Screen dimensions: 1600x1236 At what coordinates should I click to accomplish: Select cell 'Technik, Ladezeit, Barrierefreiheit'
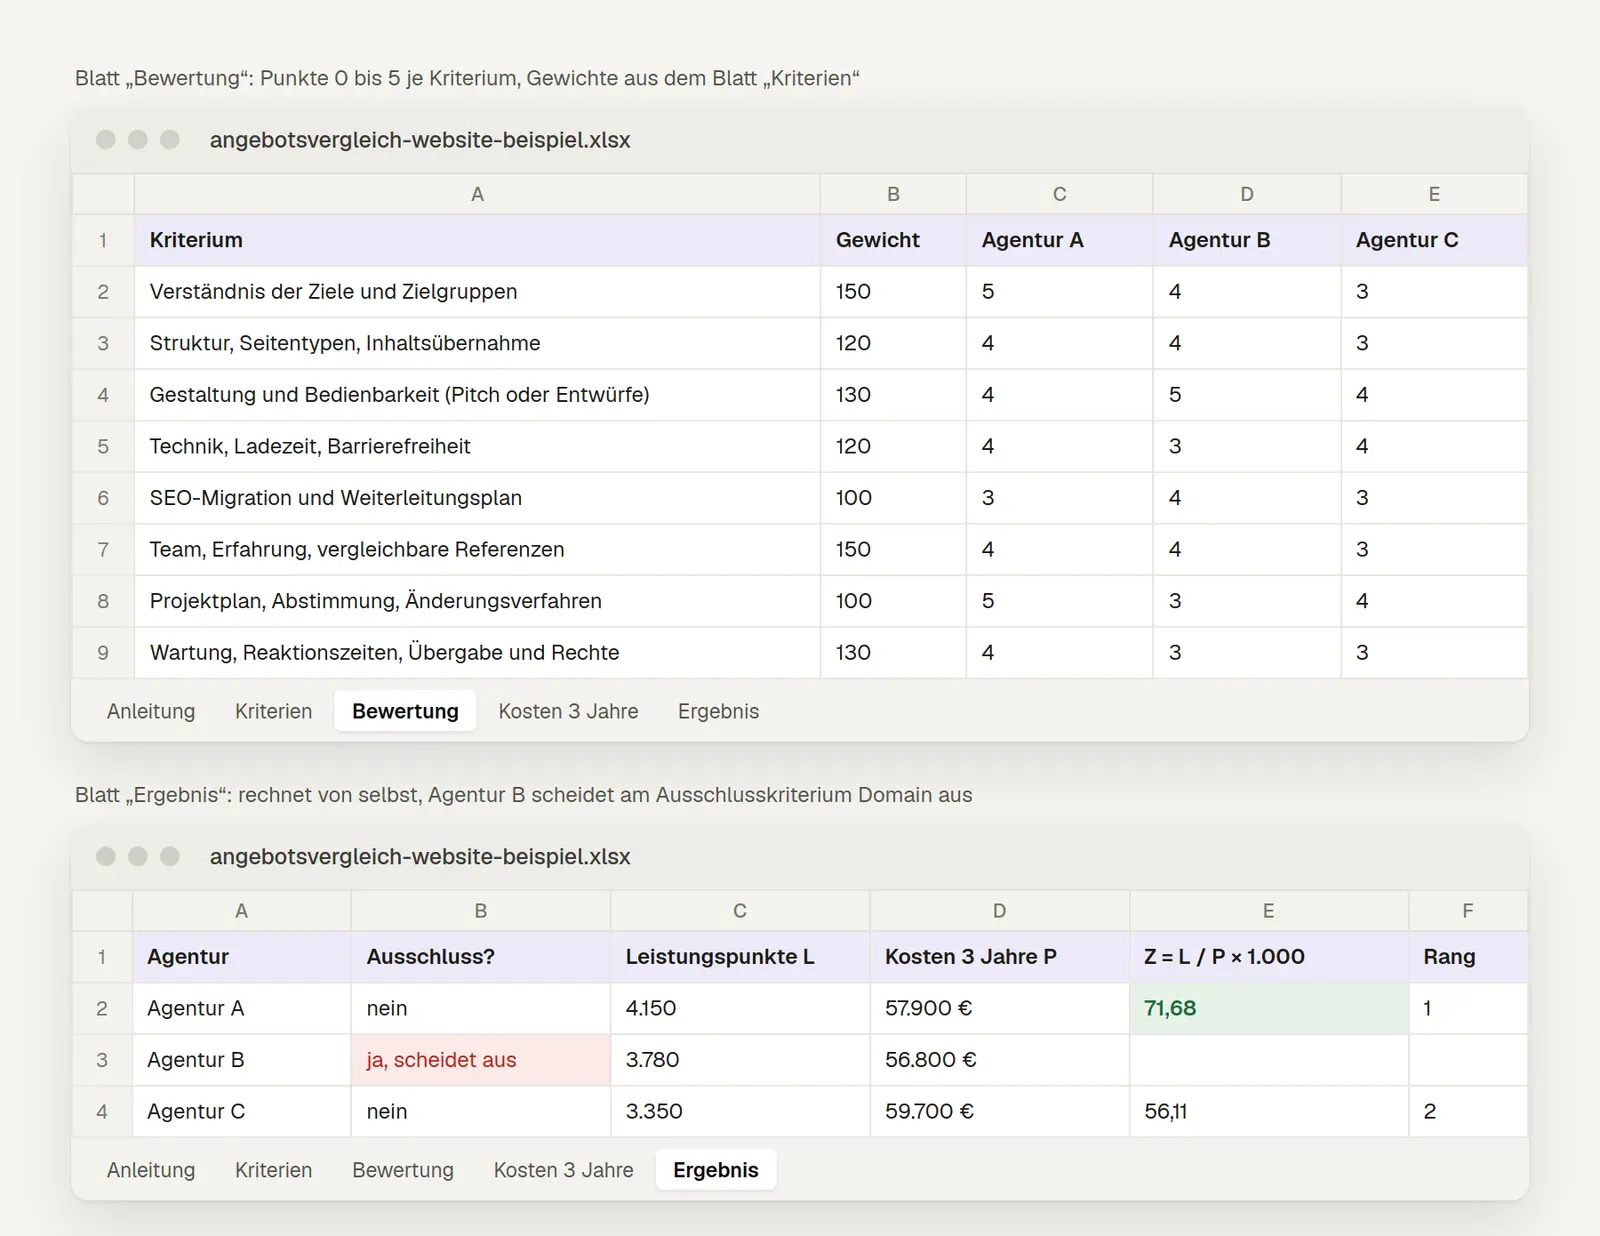[477, 446]
